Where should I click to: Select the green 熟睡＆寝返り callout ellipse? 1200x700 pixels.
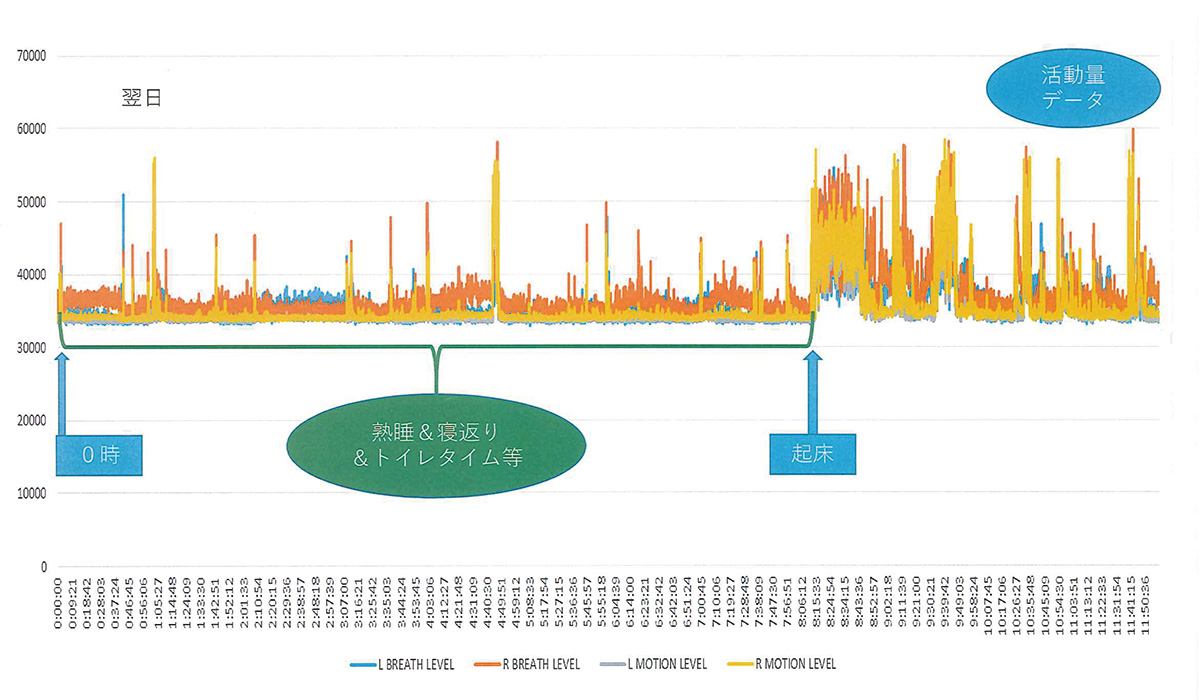pyautogui.click(x=437, y=447)
